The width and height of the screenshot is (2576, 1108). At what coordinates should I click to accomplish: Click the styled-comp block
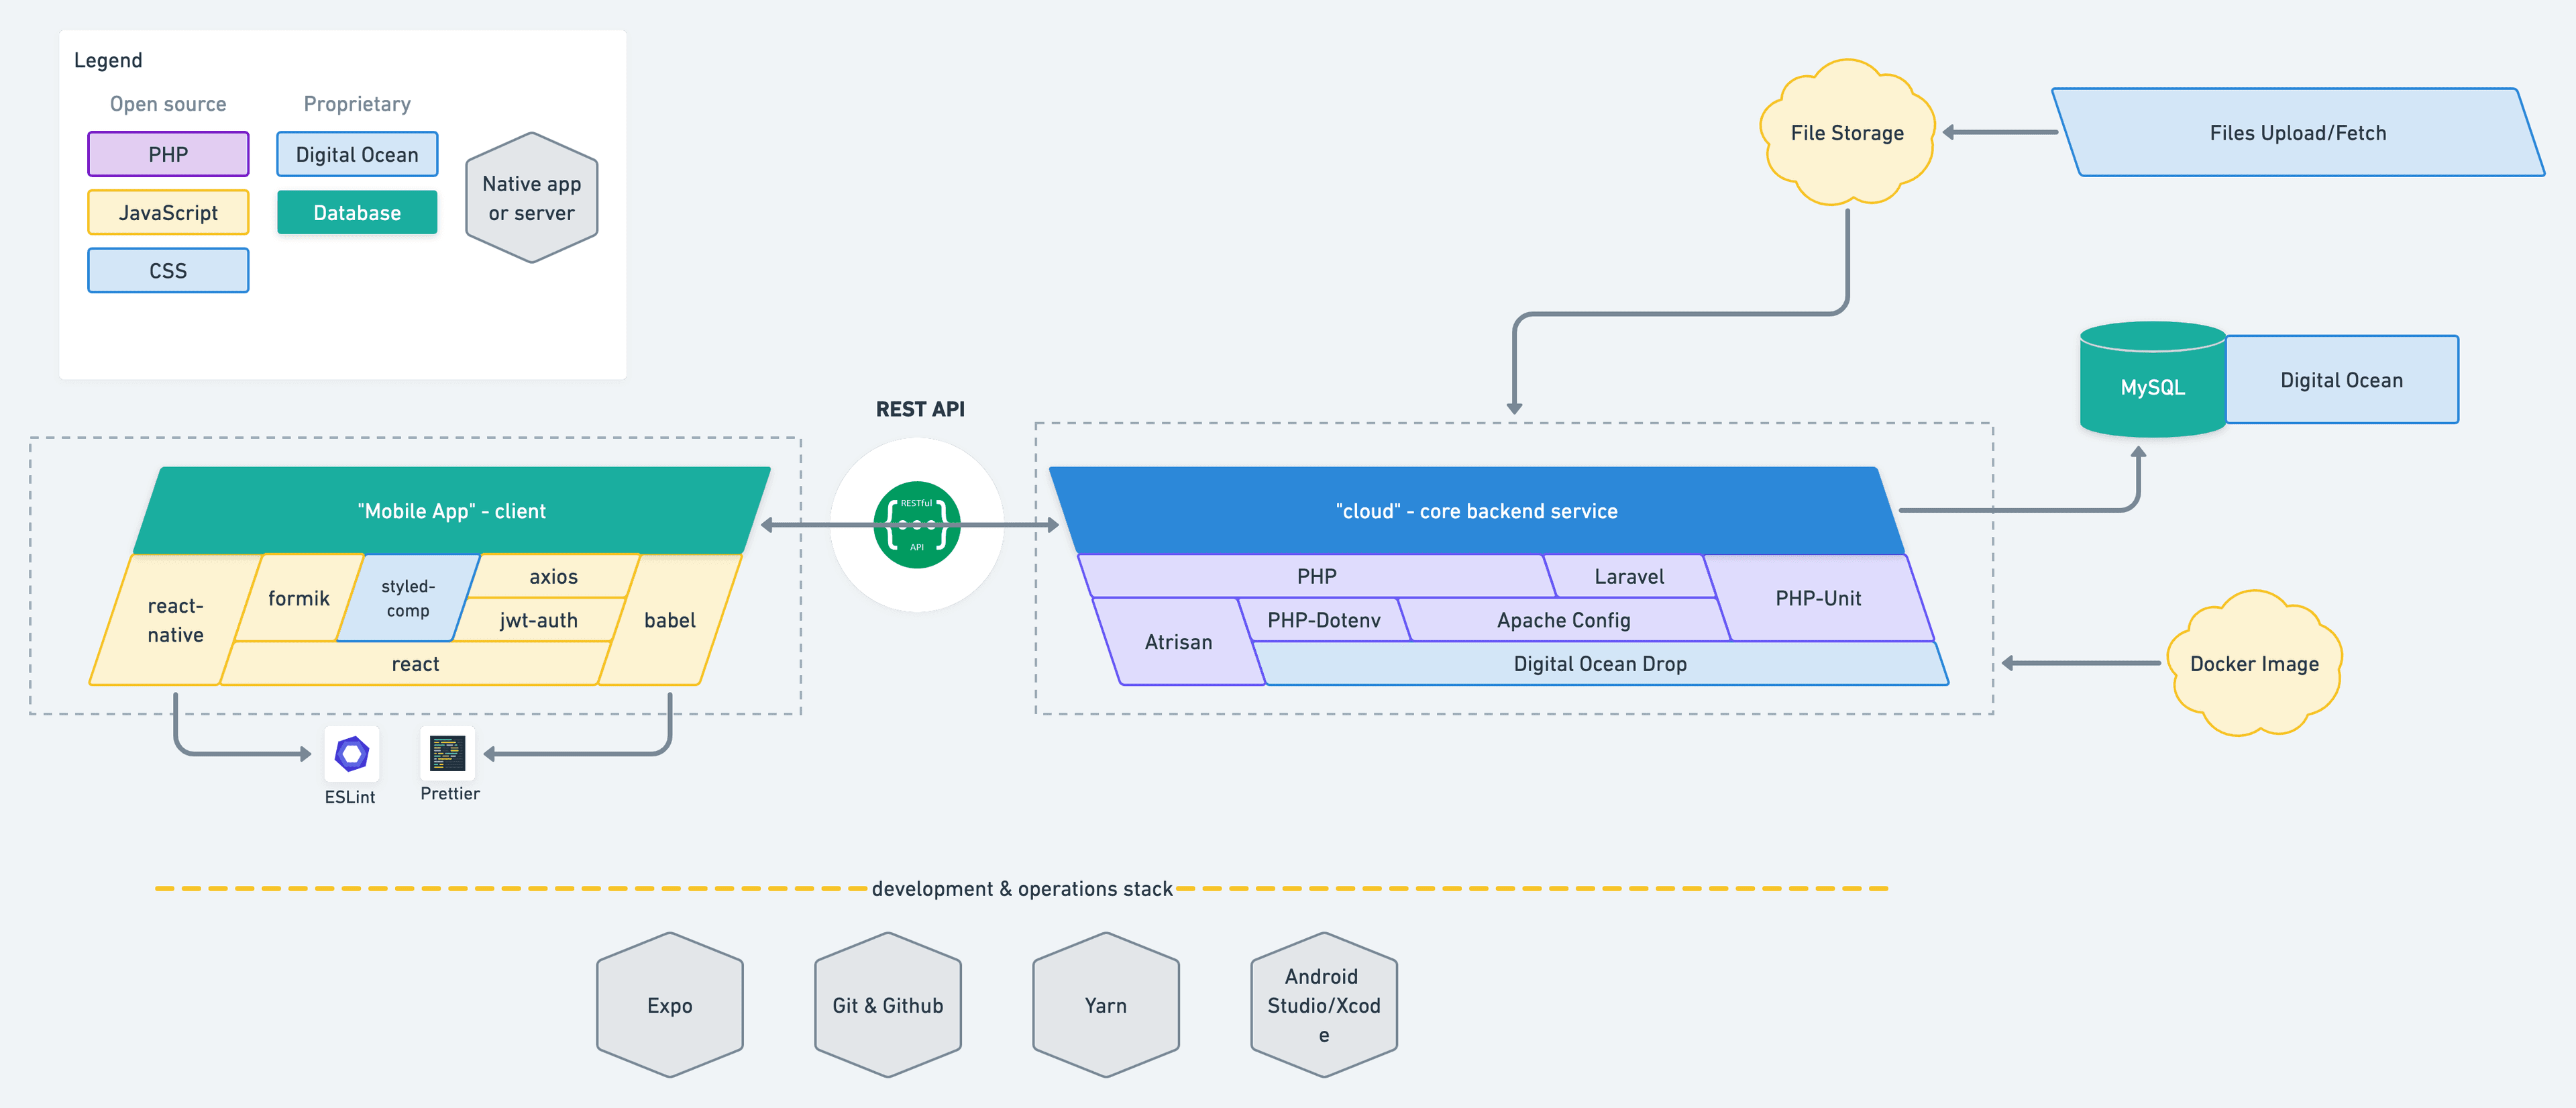click(407, 598)
